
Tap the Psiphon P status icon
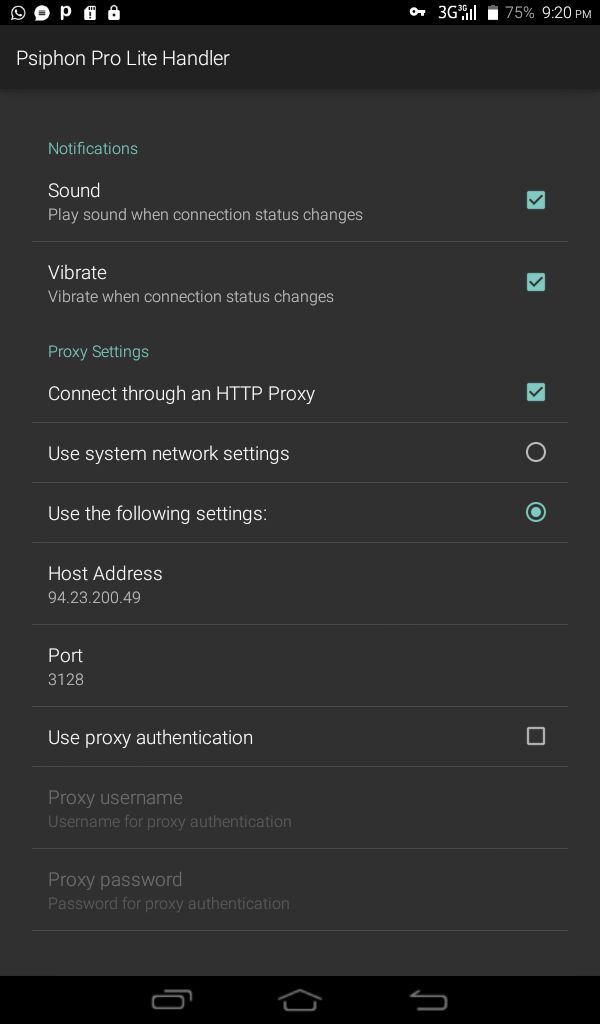coord(66,13)
